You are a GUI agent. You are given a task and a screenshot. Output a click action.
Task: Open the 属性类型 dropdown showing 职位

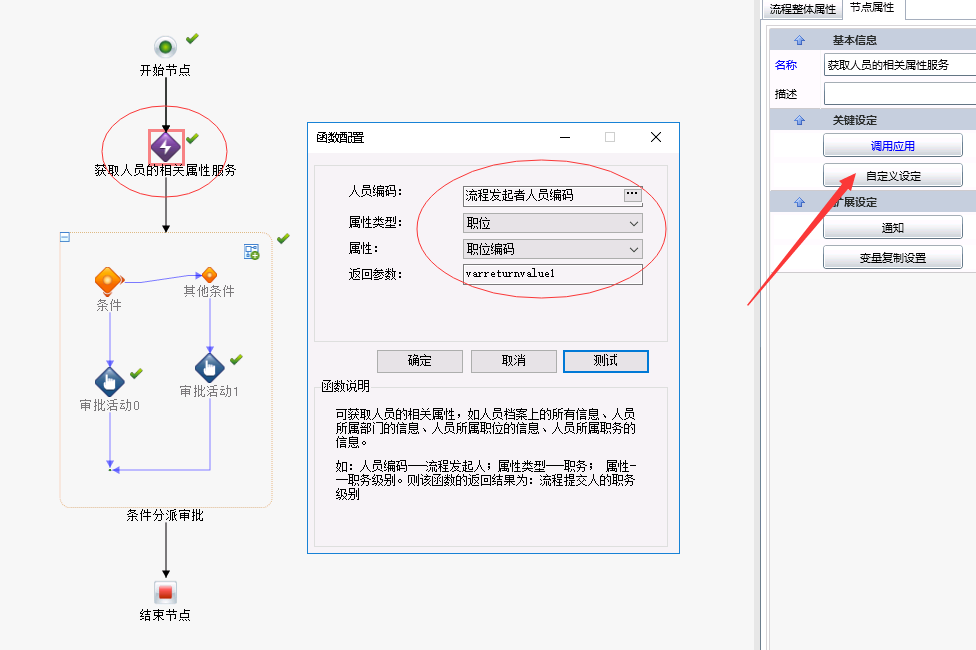tap(553, 224)
